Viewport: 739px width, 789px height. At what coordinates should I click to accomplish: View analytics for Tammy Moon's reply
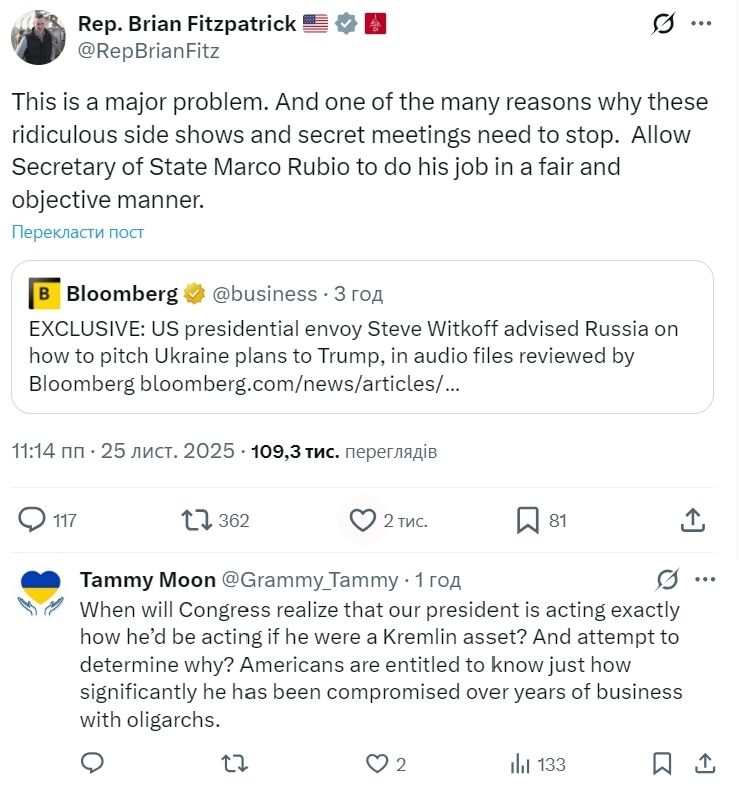click(520, 764)
